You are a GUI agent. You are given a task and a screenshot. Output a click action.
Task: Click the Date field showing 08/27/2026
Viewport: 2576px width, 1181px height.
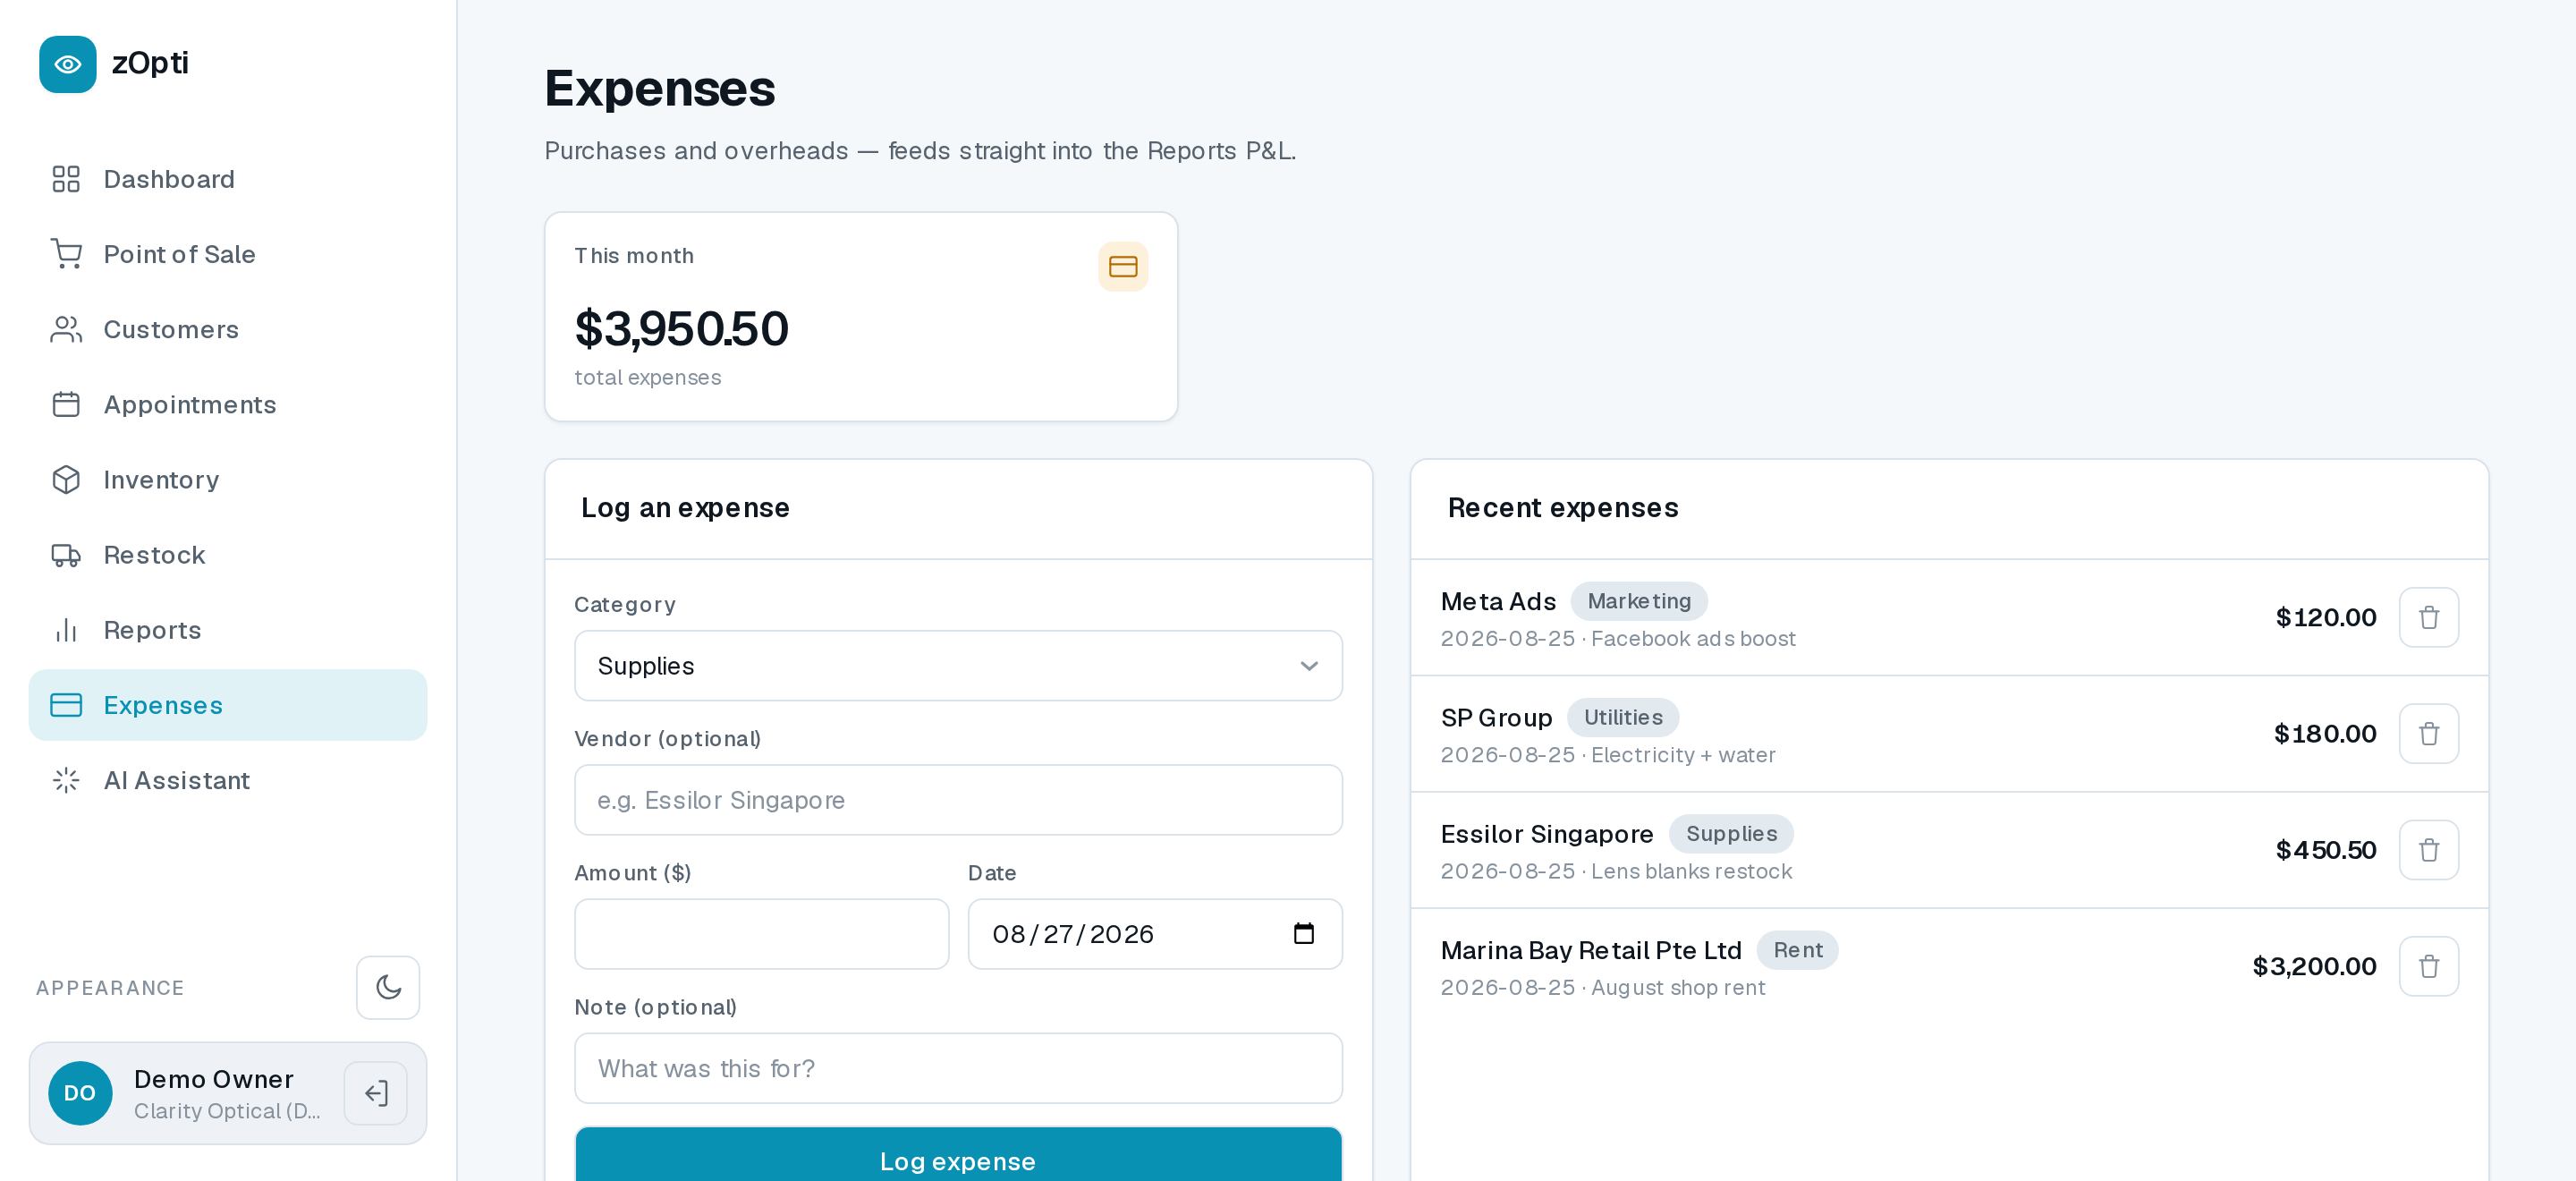[x=1155, y=933]
